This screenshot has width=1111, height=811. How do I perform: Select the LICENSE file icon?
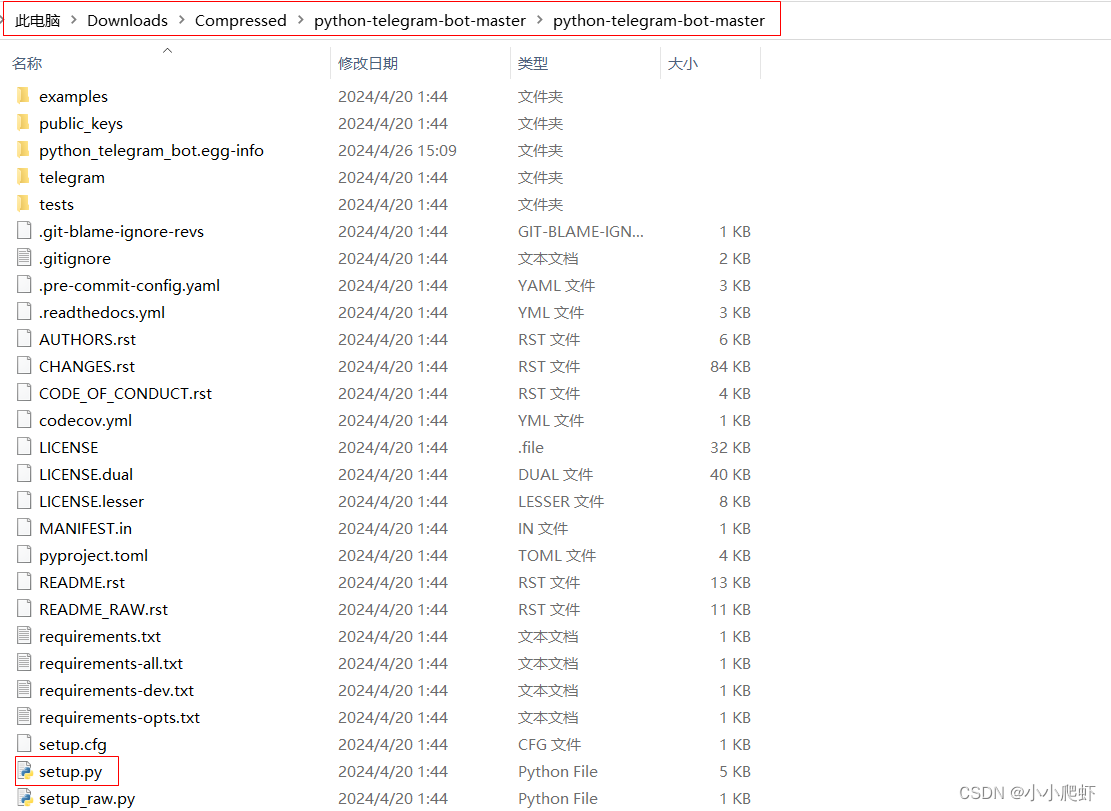pos(24,447)
